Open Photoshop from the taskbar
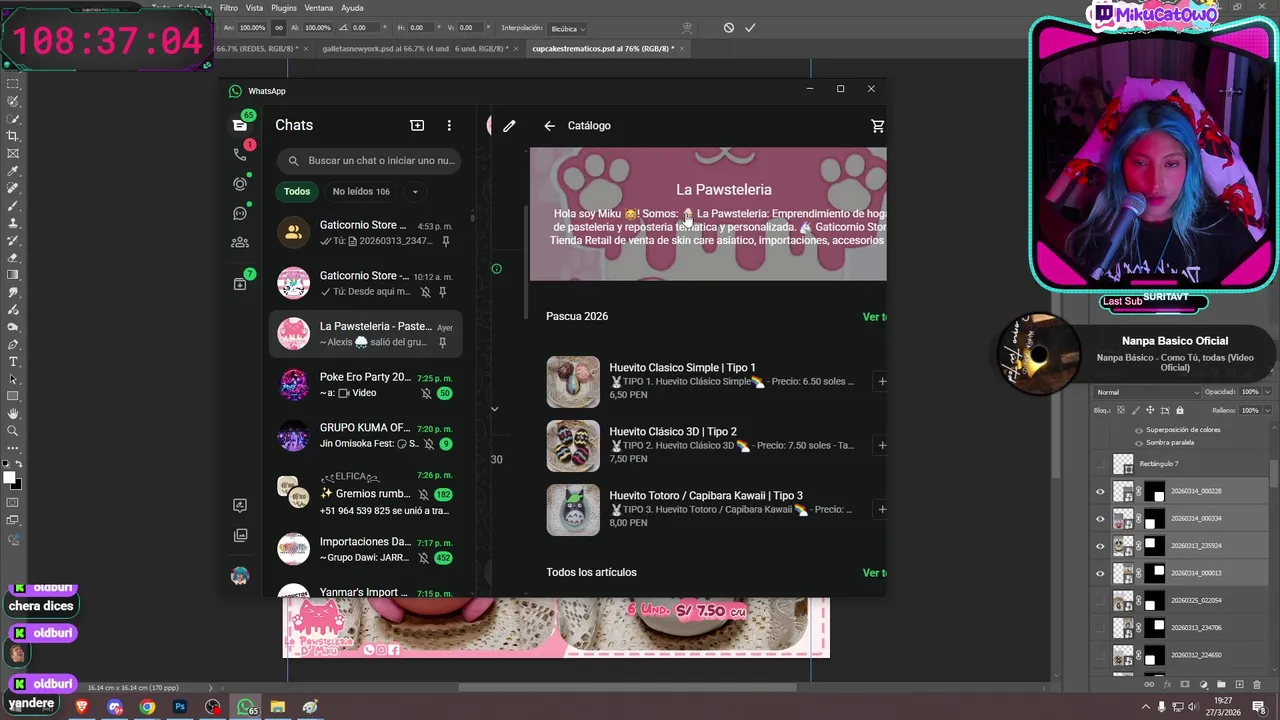 (180, 707)
